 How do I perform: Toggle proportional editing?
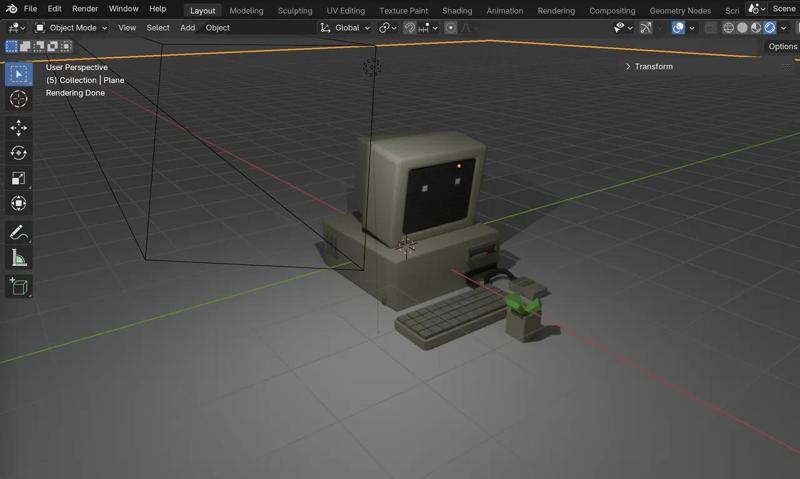point(451,28)
